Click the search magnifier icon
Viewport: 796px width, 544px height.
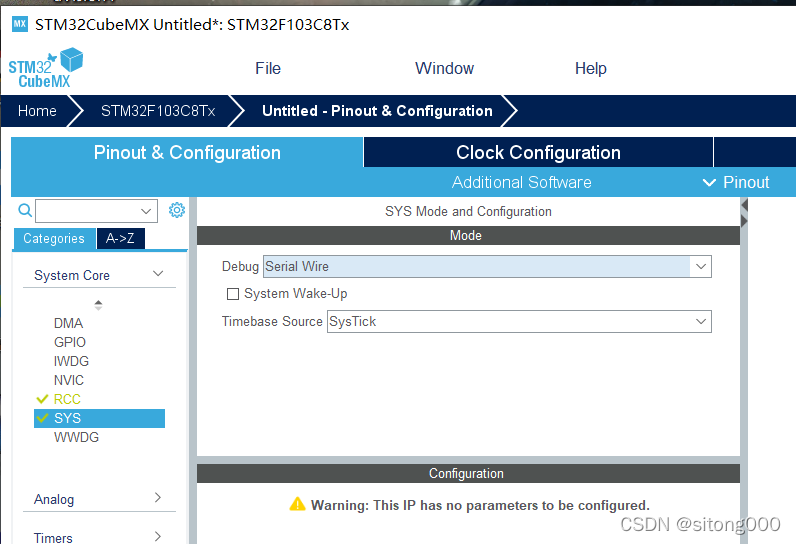(25, 210)
